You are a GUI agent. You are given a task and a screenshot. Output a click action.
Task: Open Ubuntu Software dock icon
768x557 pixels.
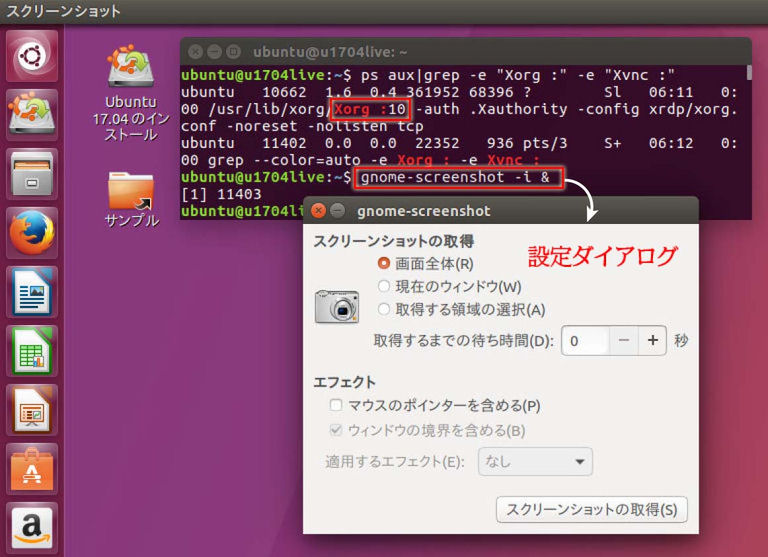coord(32,469)
